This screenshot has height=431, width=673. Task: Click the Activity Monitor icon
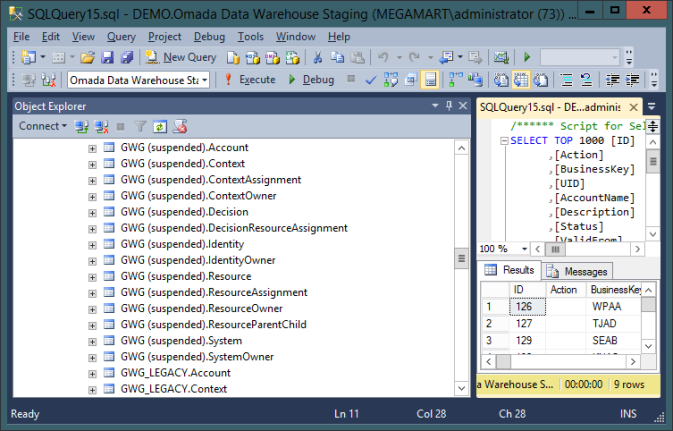tap(501, 57)
